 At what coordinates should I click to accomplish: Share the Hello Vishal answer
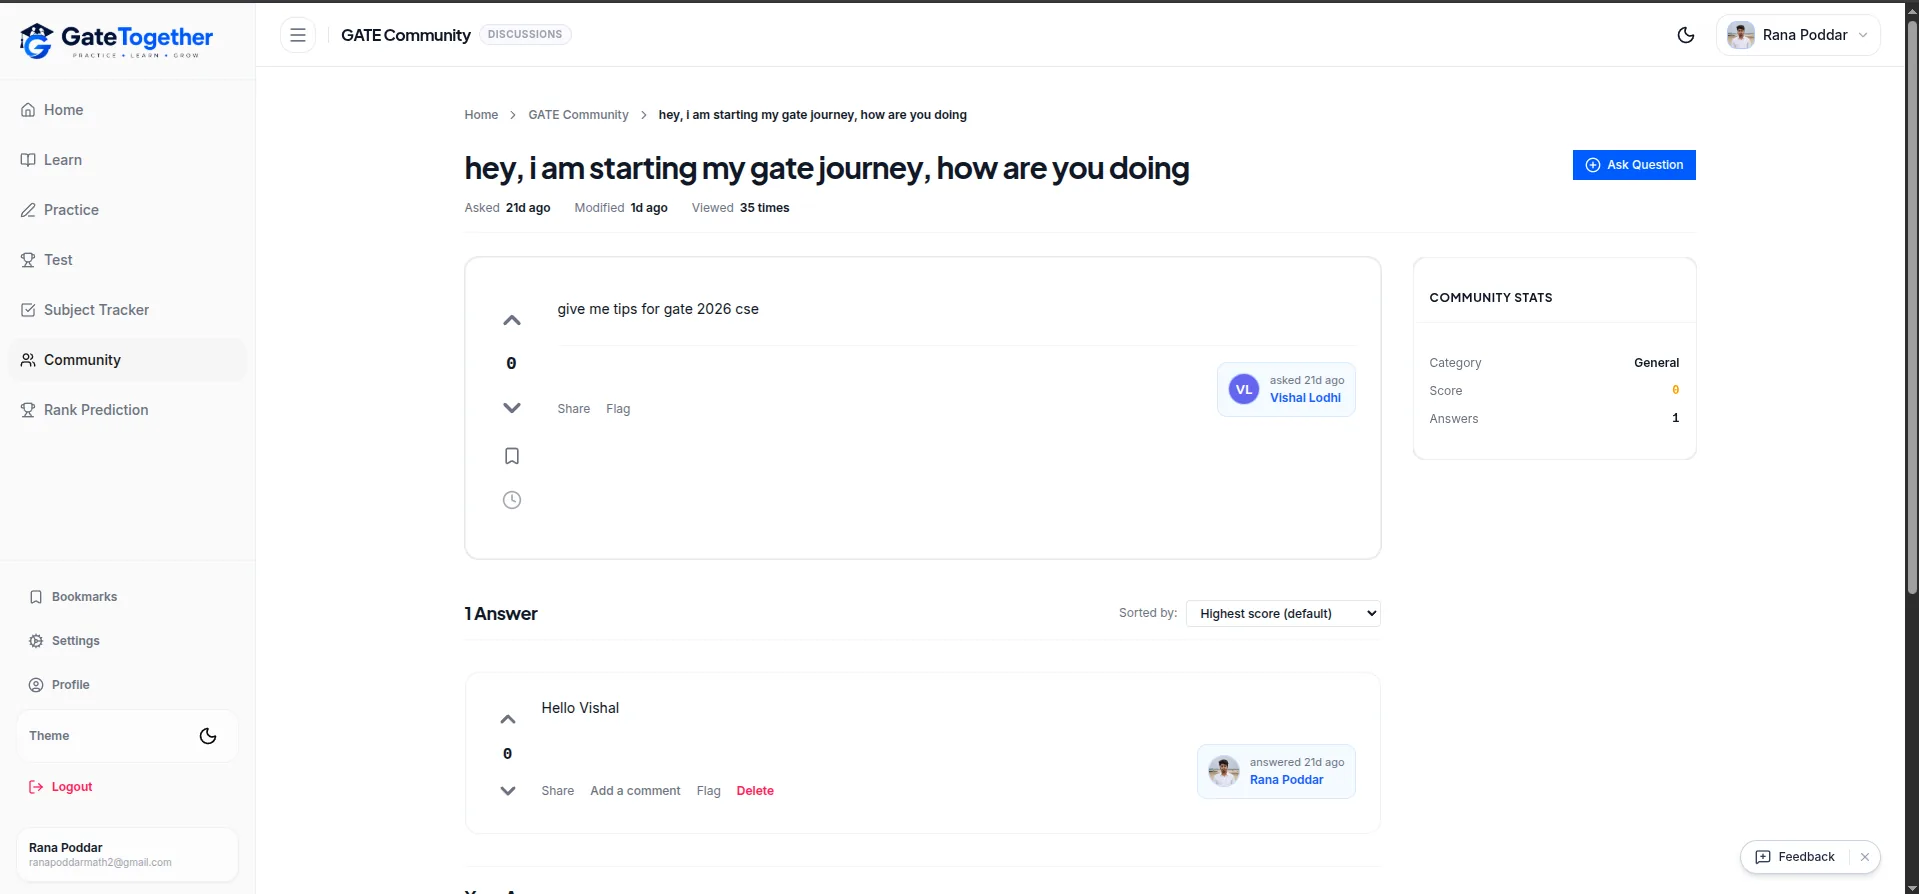pyautogui.click(x=558, y=791)
